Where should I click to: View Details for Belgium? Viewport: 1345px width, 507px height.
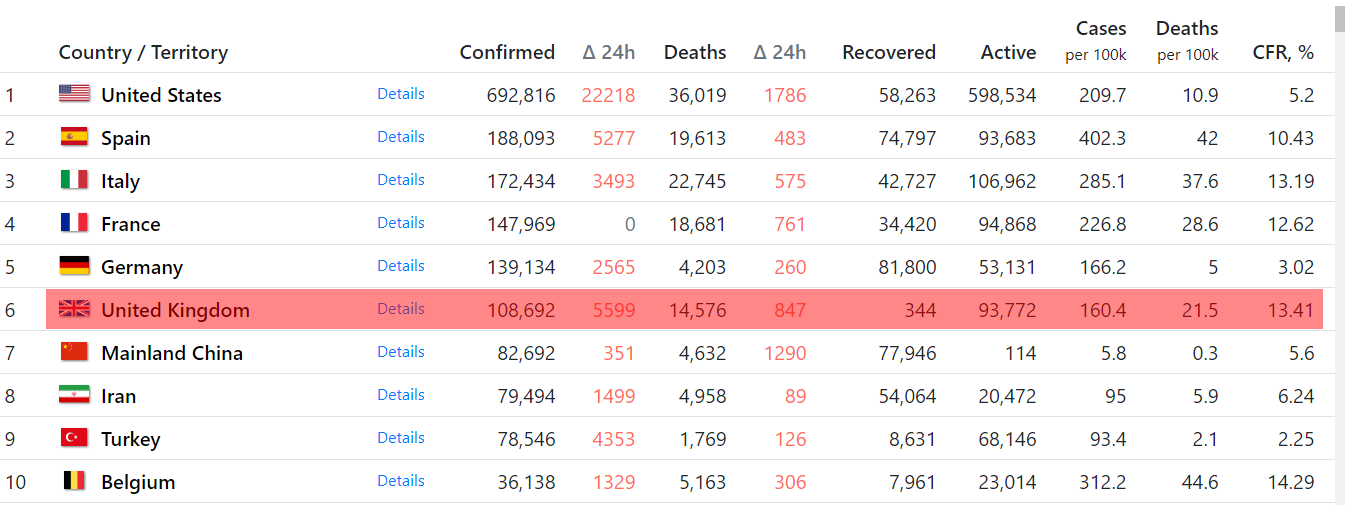click(401, 481)
